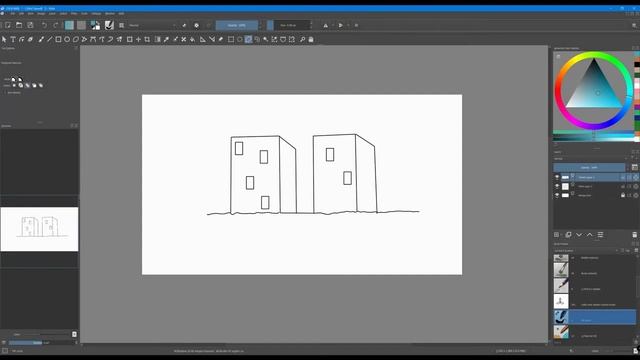Open the File menu
Image resolution: width=640 pixels, height=360 pixels.
13,13
